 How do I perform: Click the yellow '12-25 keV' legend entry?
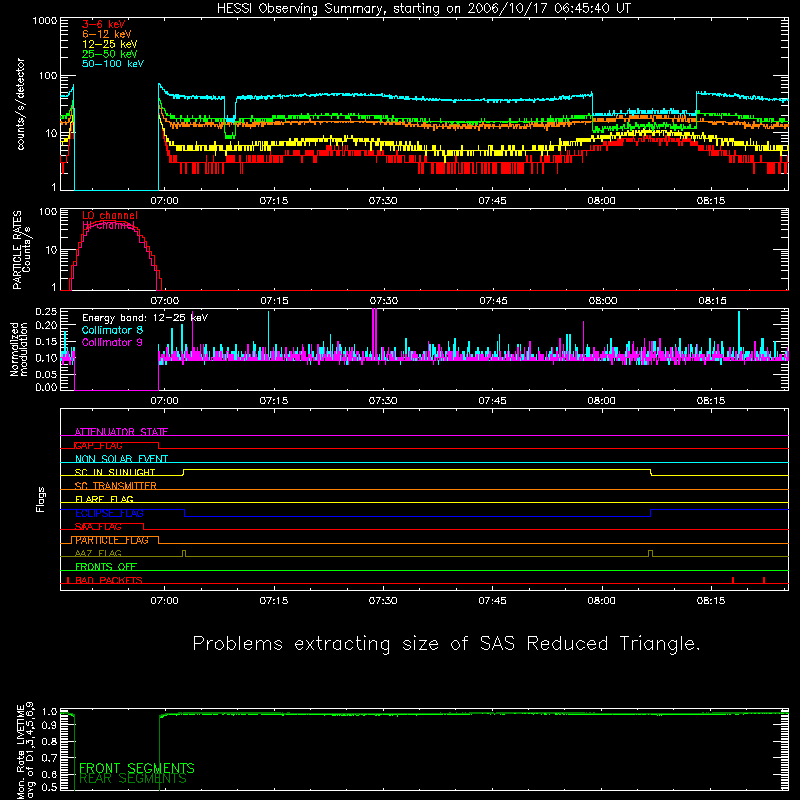(110, 44)
